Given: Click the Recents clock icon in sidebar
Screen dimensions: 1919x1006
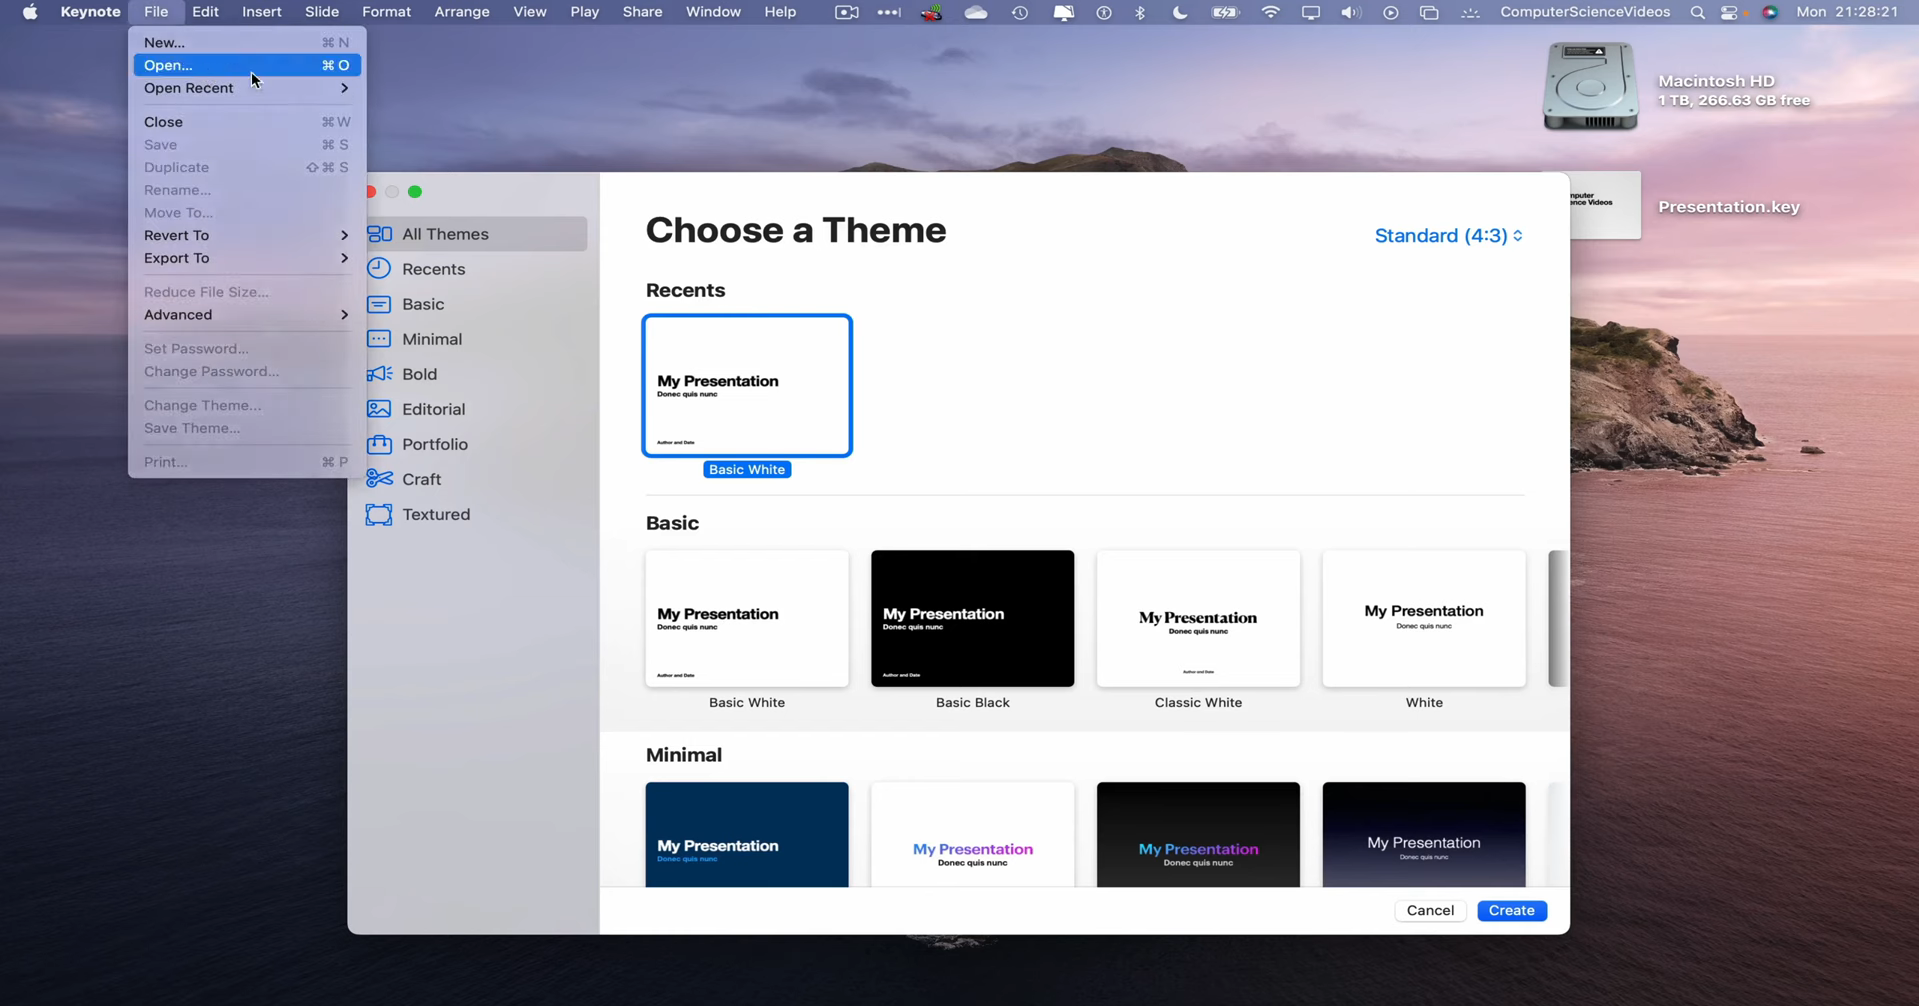Looking at the screenshot, I should [379, 269].
